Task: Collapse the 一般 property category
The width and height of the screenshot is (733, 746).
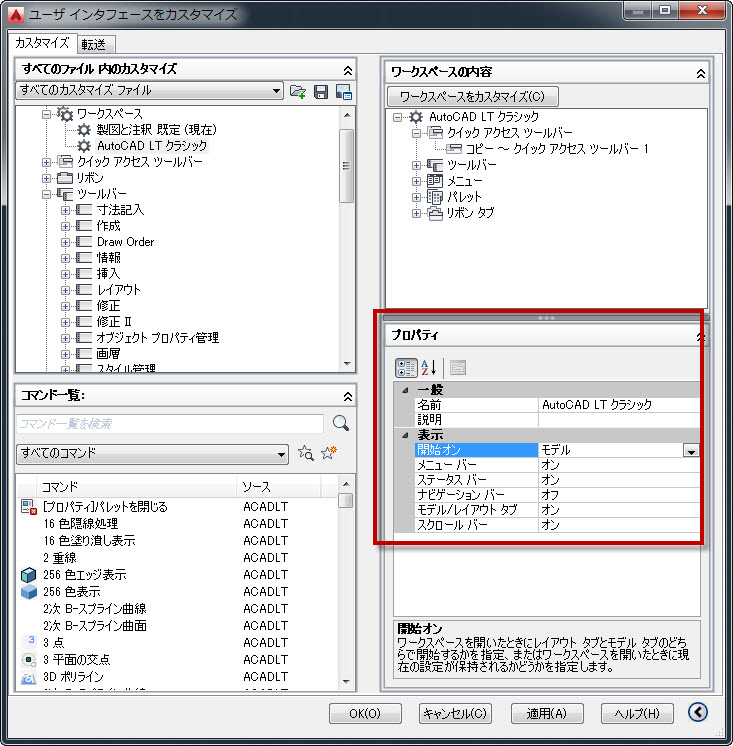Action: (405, 390)
